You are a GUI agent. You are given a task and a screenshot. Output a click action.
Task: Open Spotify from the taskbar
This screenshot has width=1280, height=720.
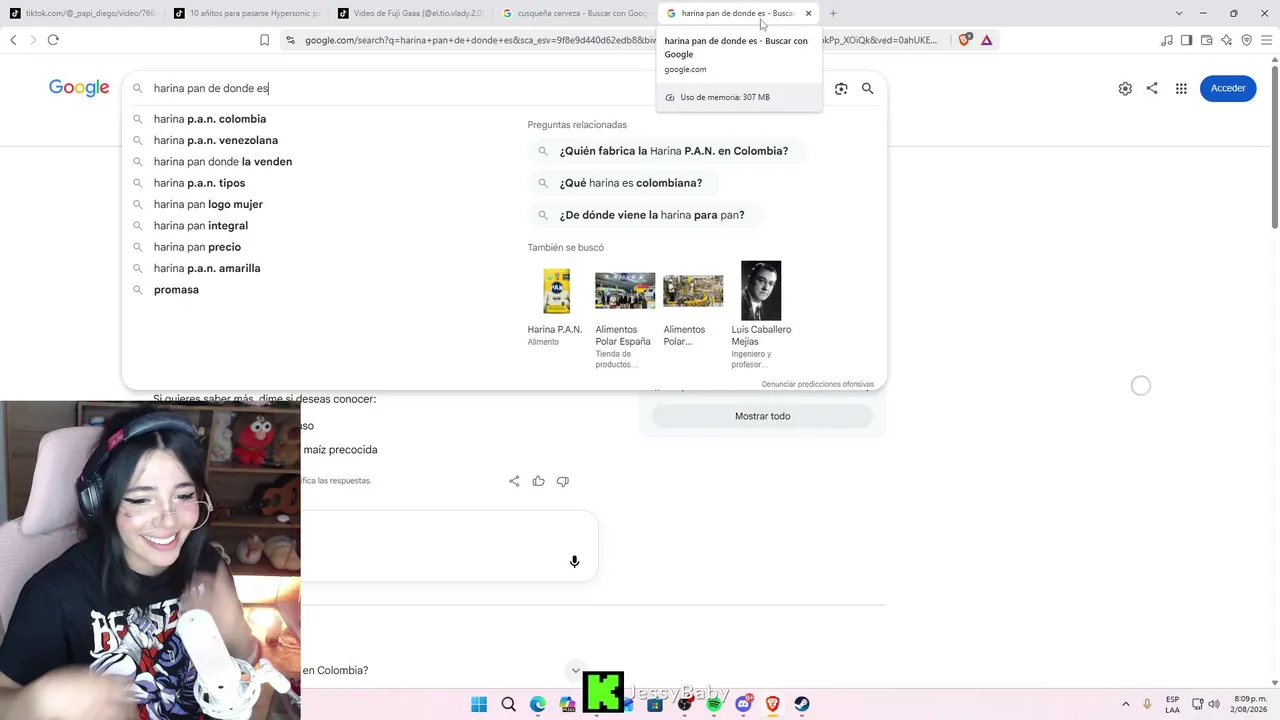tap(714, 704)
